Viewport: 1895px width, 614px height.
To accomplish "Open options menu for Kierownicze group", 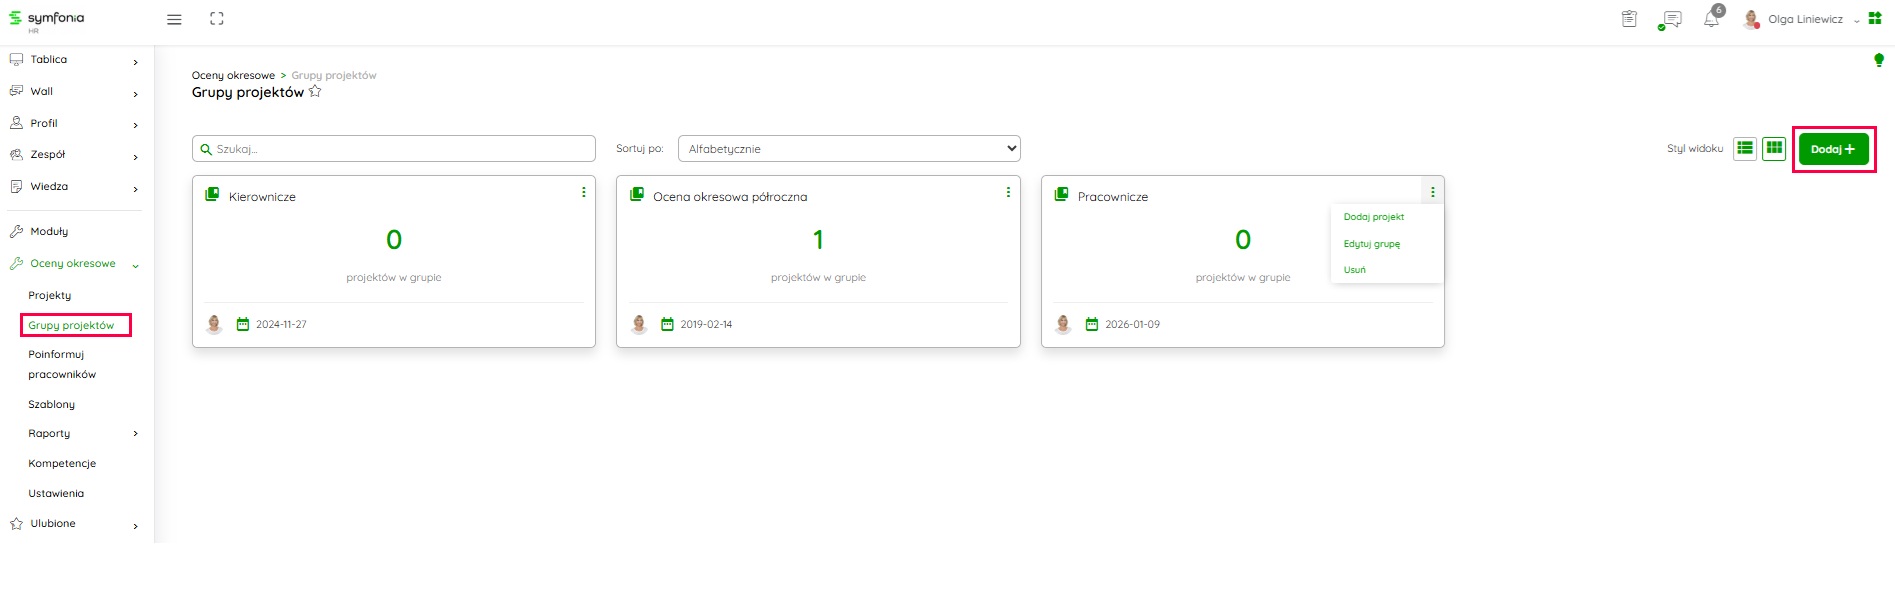I will [x=584, y=192].
